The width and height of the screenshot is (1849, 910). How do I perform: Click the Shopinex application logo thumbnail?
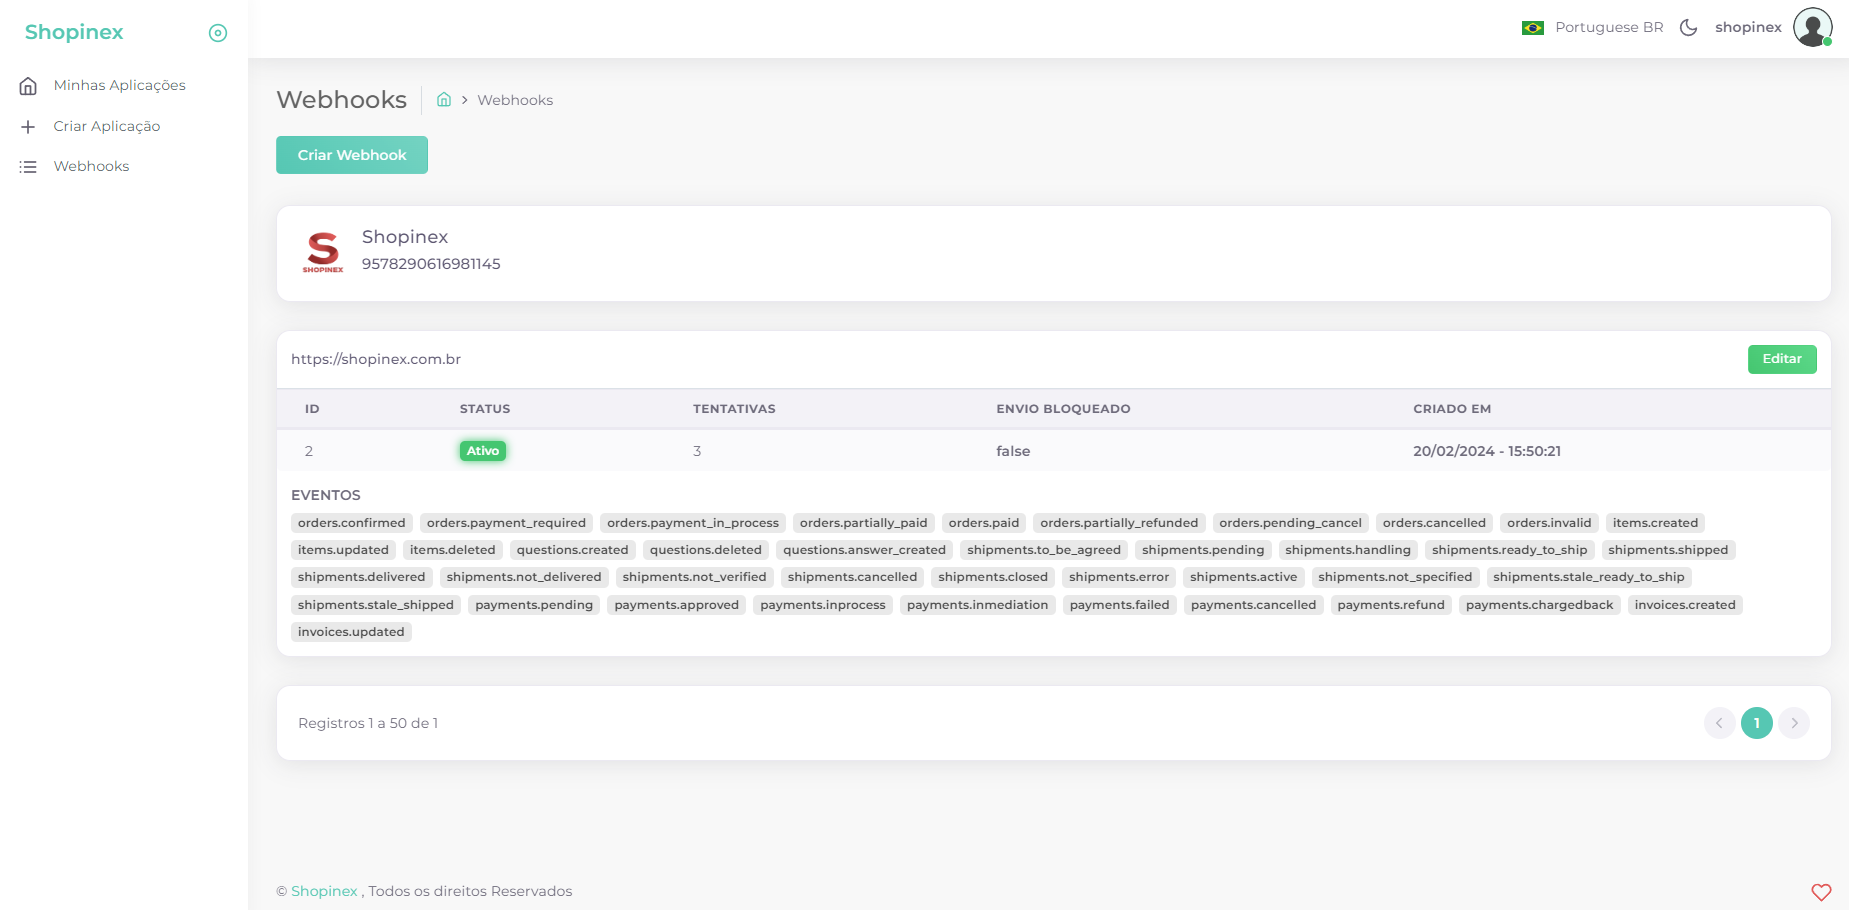pyautogui.click(x=323, y=253)
